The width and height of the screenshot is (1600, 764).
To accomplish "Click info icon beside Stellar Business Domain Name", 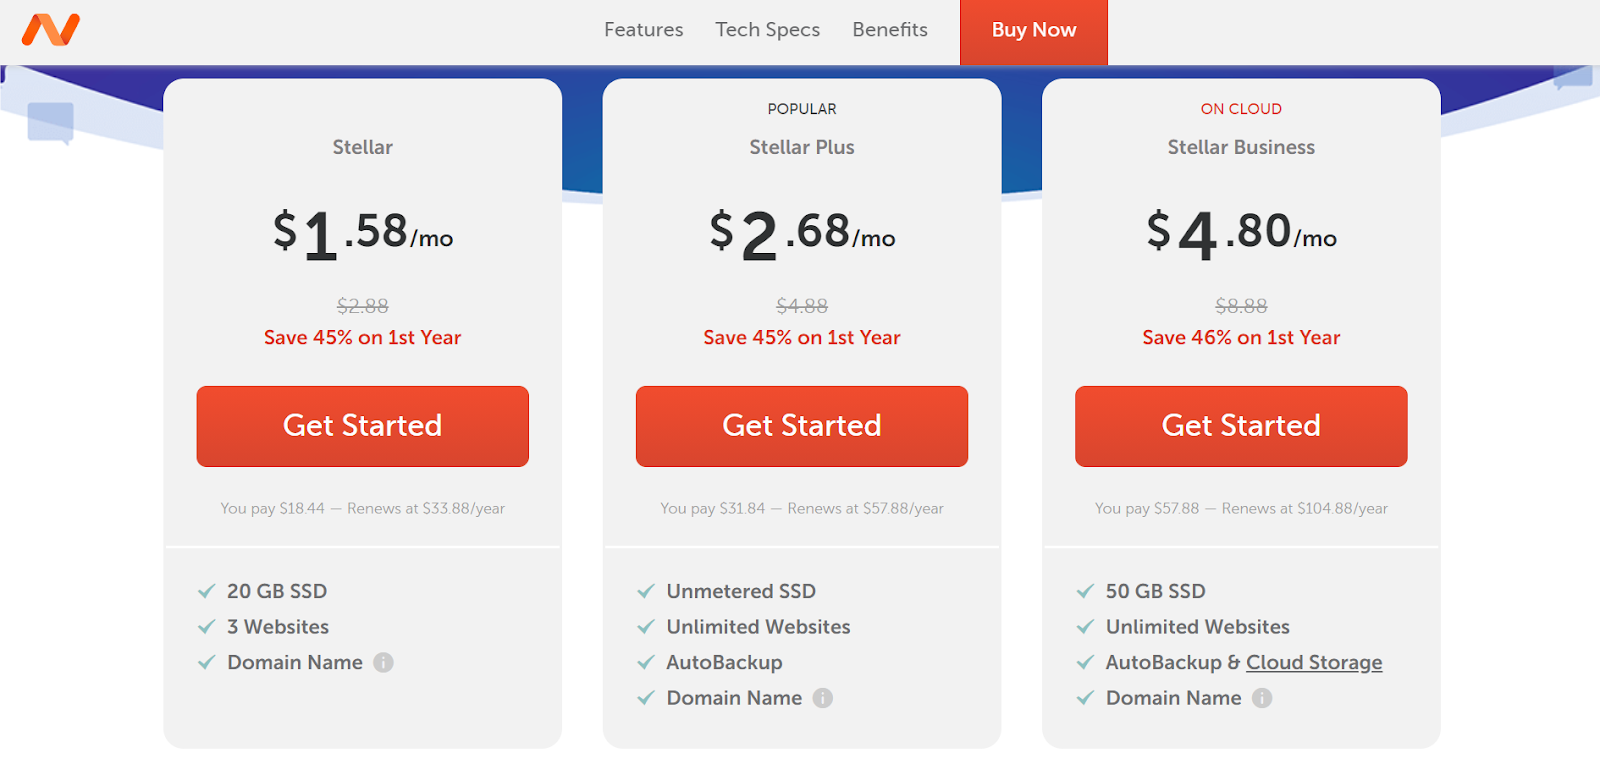I will 1262,698.
